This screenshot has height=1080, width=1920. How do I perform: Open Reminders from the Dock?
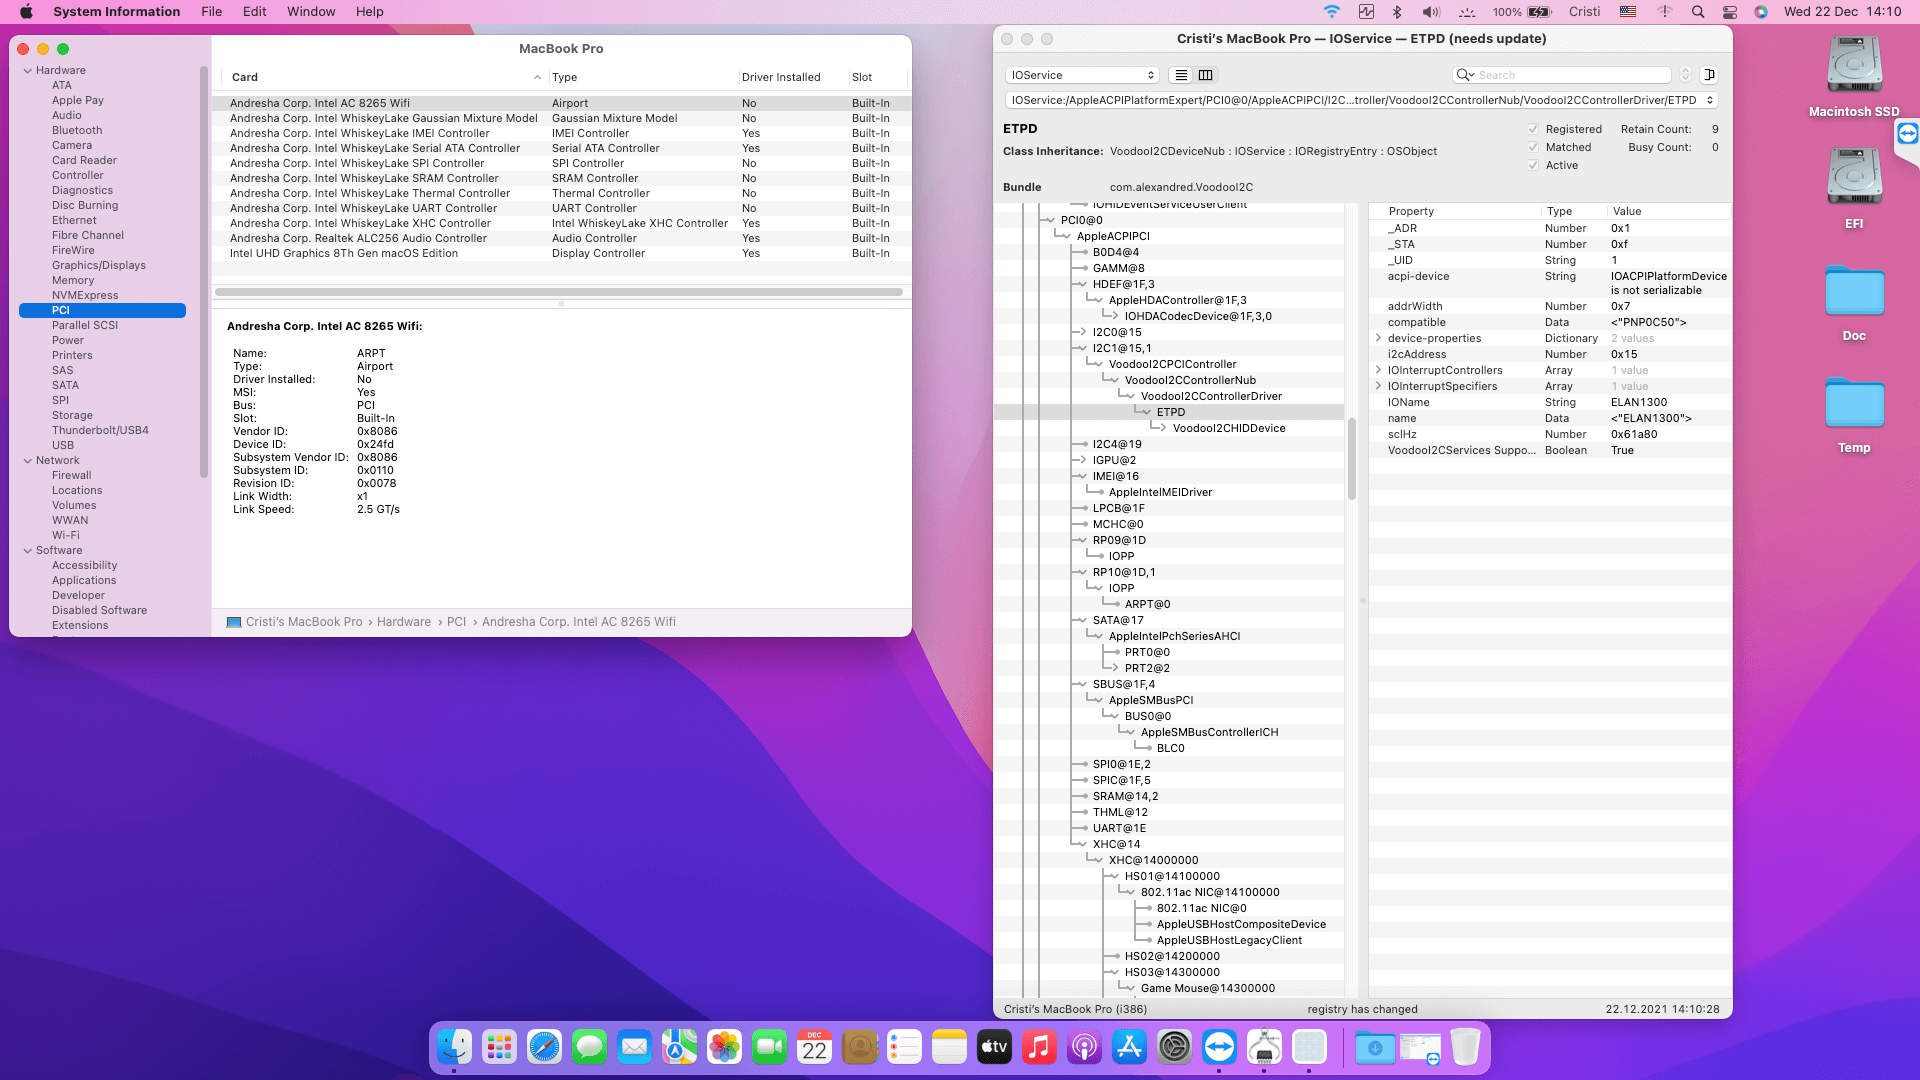(904, 1047)
